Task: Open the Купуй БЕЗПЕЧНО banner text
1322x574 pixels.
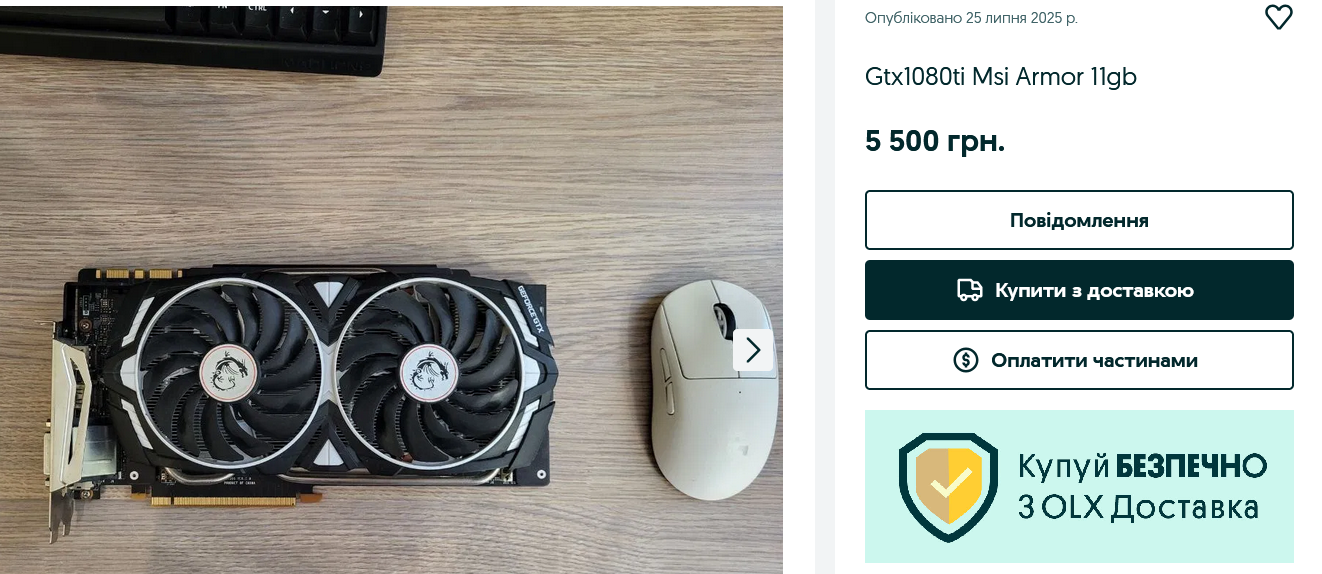Action: coord(1142,465)
